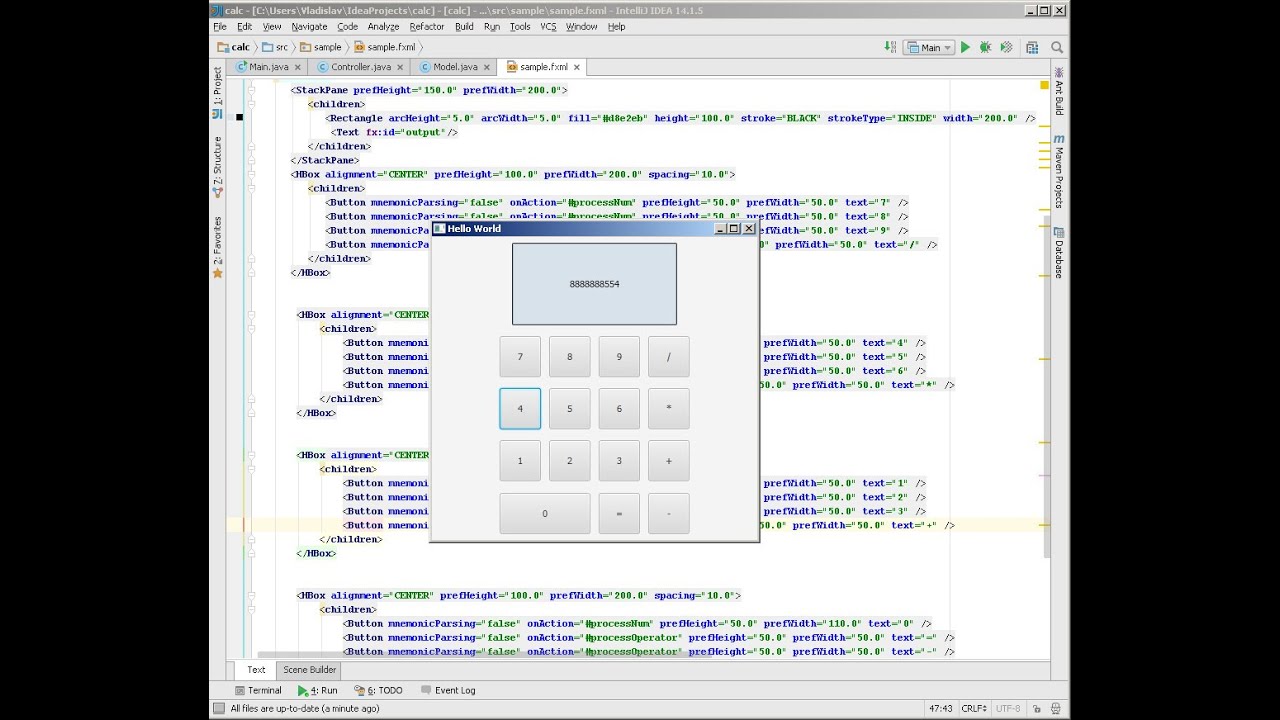Click the gutter color preview on Rectangle line

[239, 117]
